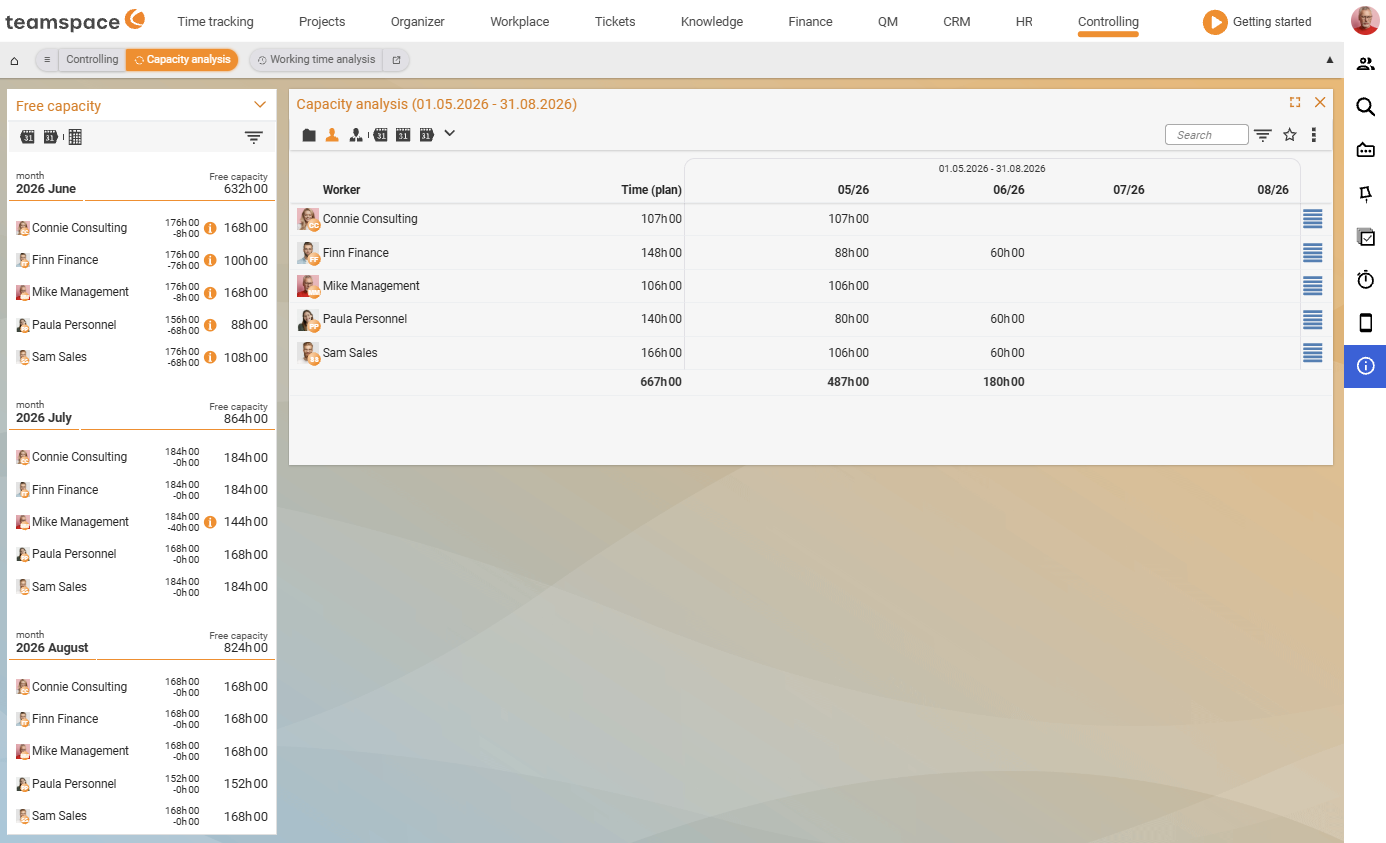1386x843 pixels.
Task: Open the stopwatch timer in right sidebar
Action: point(1365,280)
